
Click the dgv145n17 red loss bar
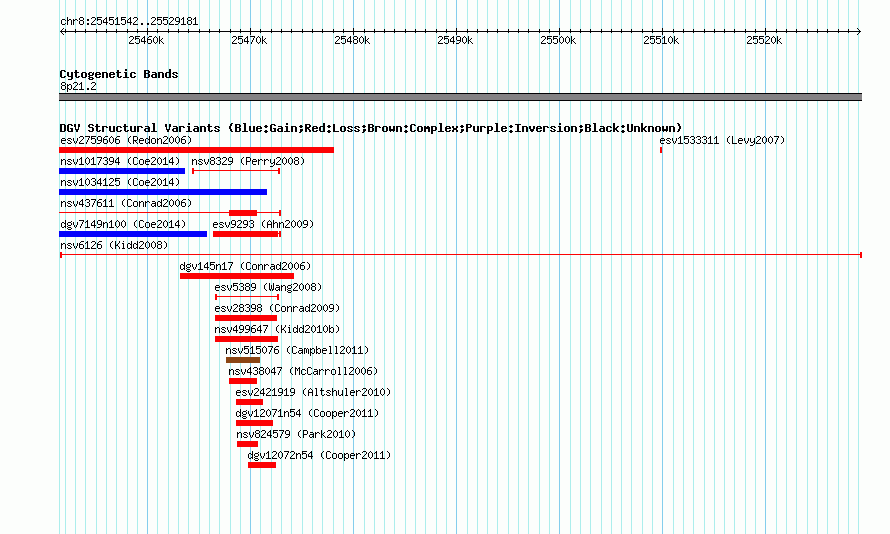pyautogui.click(x=237, y=276)
